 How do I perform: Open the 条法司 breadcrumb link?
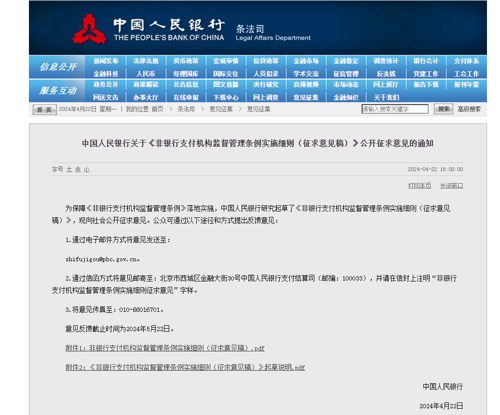[186, 109]
